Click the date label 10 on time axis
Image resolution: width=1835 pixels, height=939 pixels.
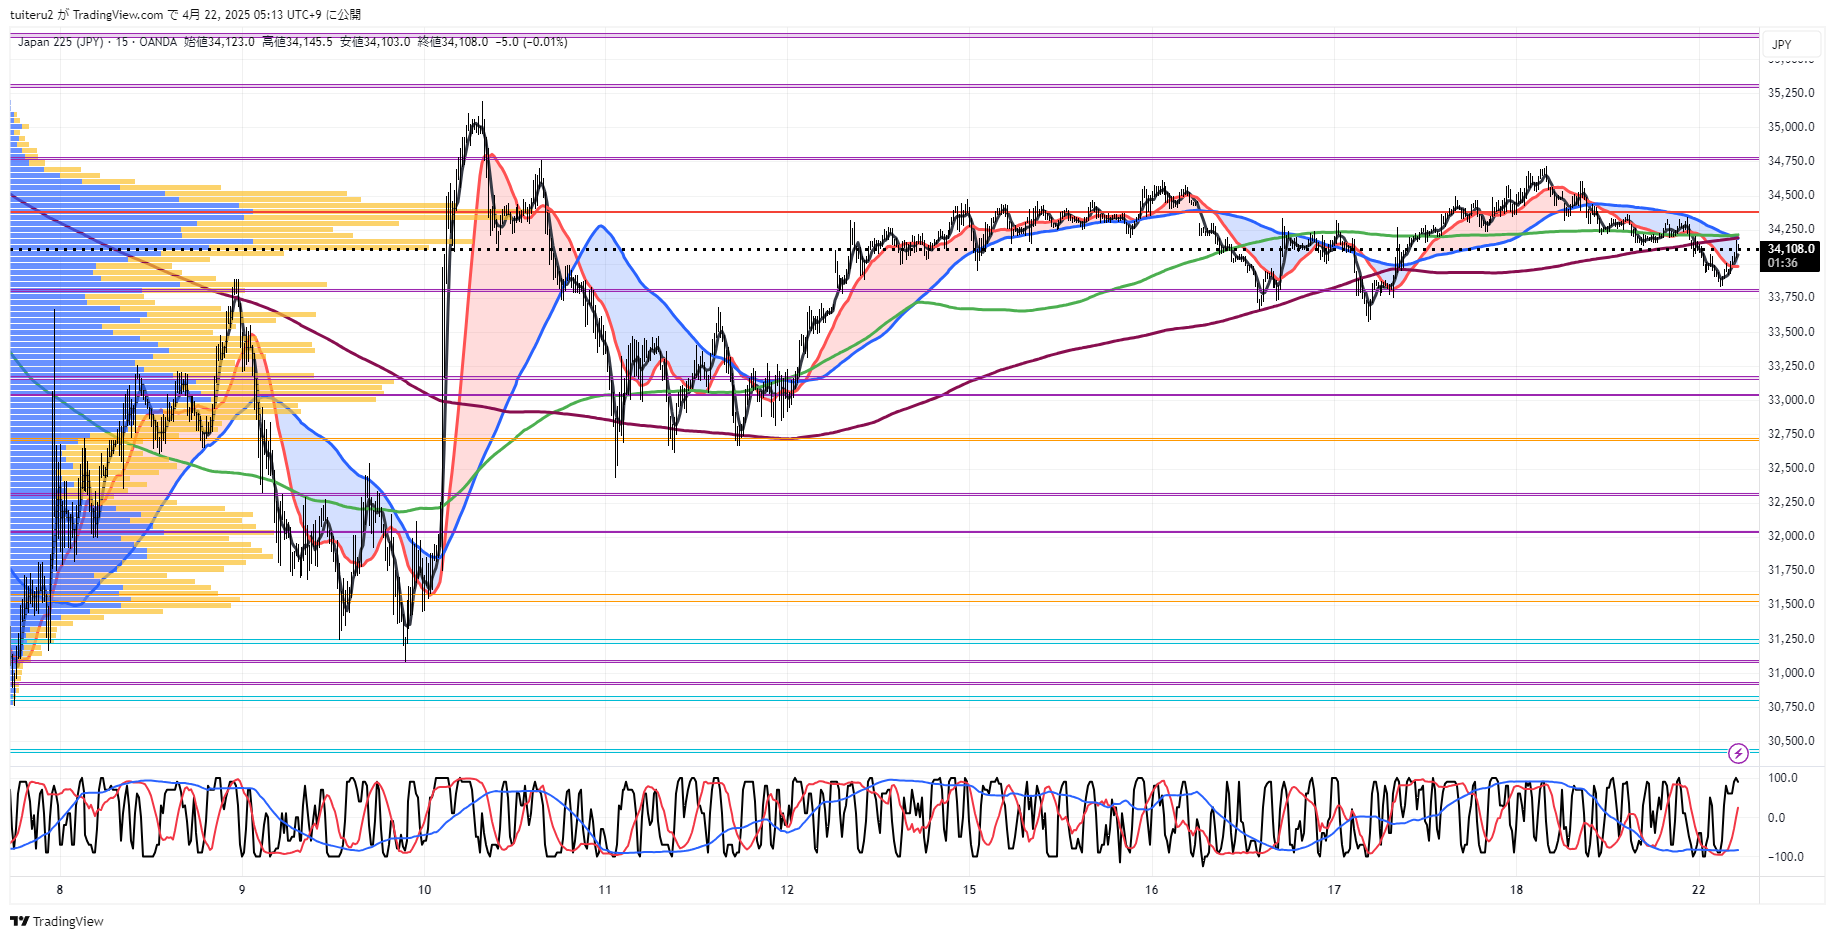point(424,889)
